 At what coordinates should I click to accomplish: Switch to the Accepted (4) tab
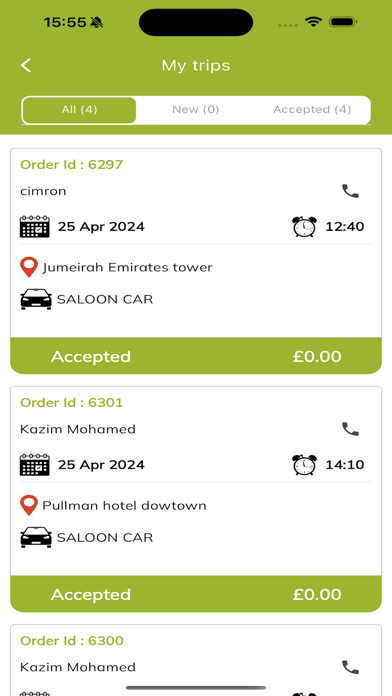pyautogui.click(x=312, y=110)
